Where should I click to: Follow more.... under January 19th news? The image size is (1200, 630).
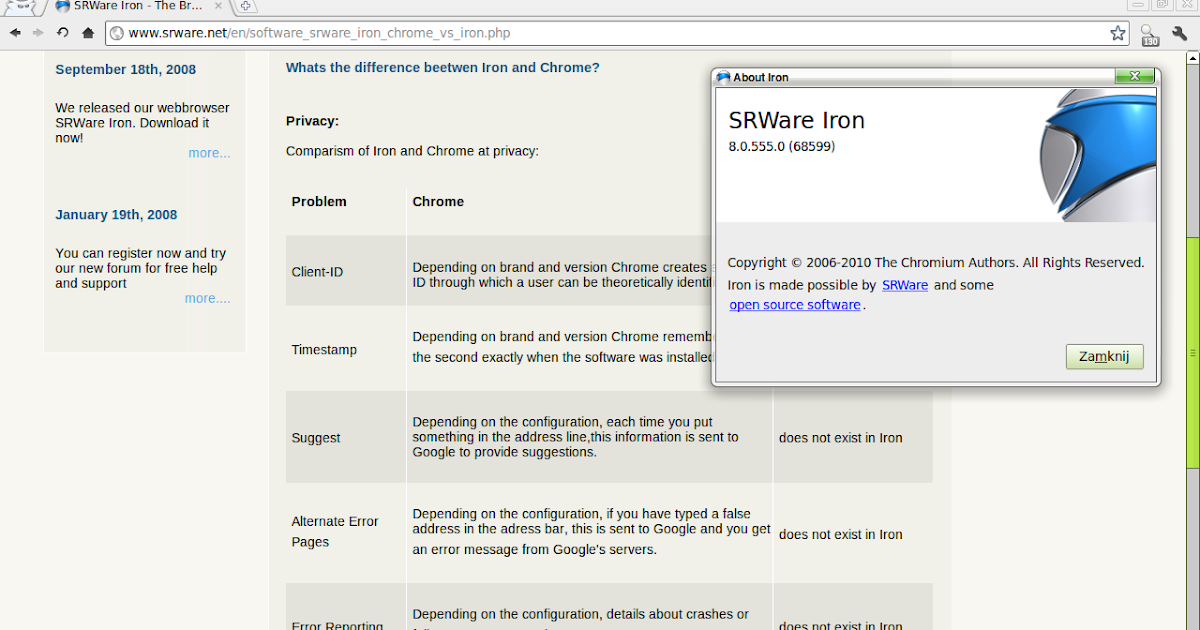207,298
